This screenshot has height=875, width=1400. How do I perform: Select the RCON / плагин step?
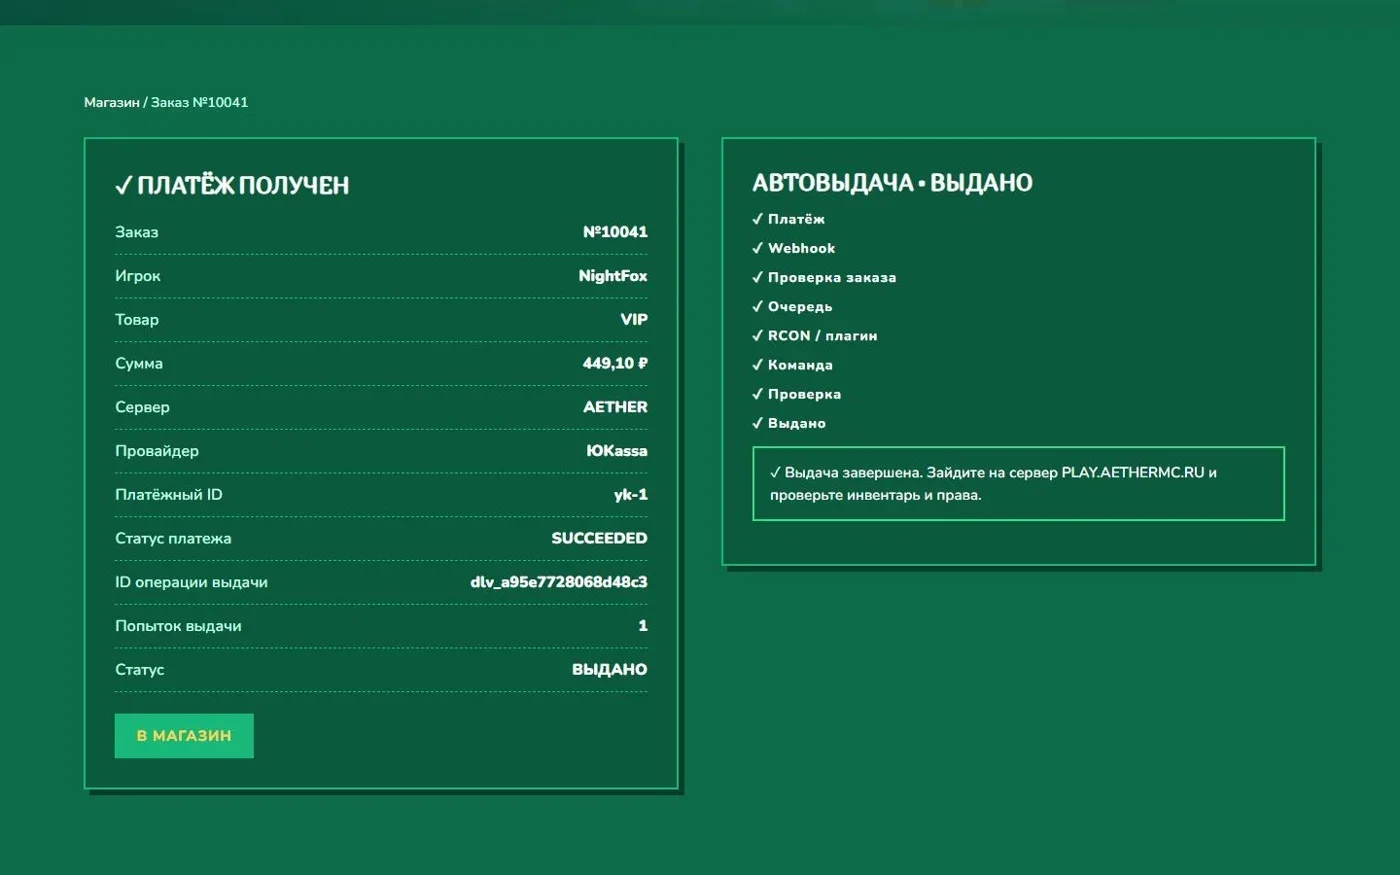tap(814, 336)
